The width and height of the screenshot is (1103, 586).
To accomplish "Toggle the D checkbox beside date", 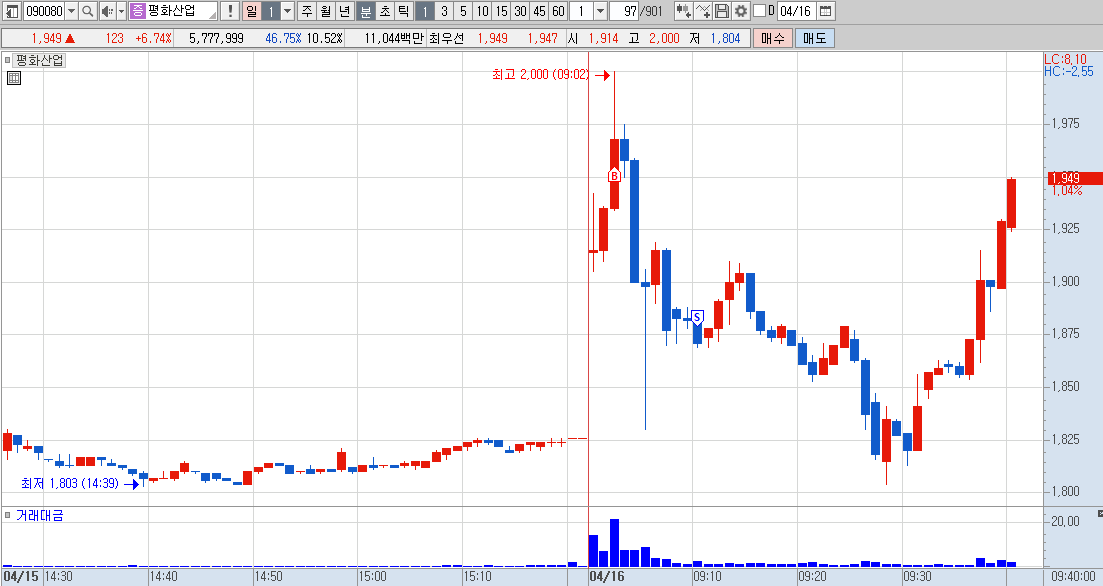I will [759, 11].
